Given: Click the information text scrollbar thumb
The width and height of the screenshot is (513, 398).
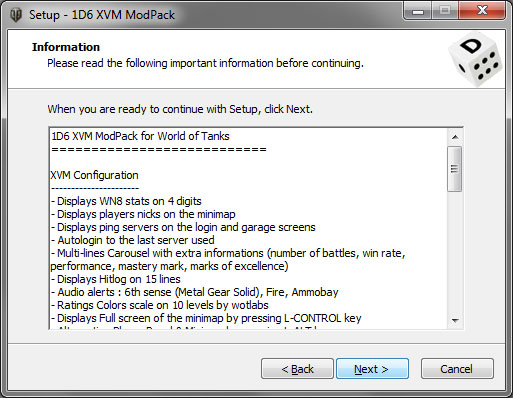Looking at the screenshot, I should [x=455, y=169].
